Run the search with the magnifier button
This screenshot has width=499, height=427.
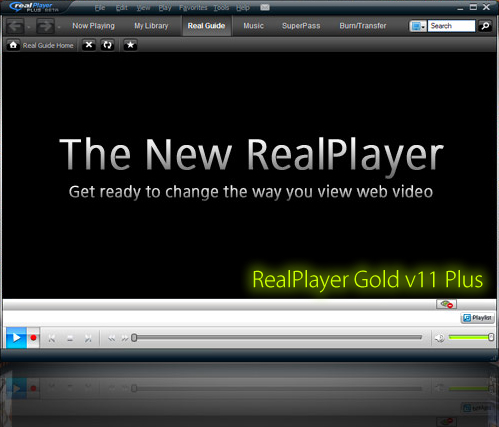[x=485, y=26]
